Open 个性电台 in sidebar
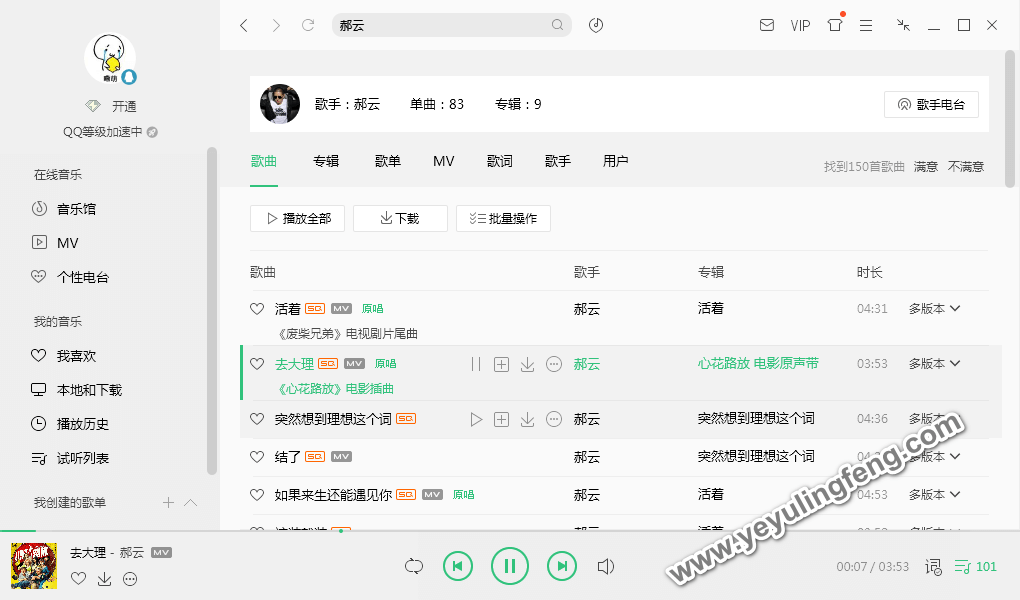 click(83, 277)
